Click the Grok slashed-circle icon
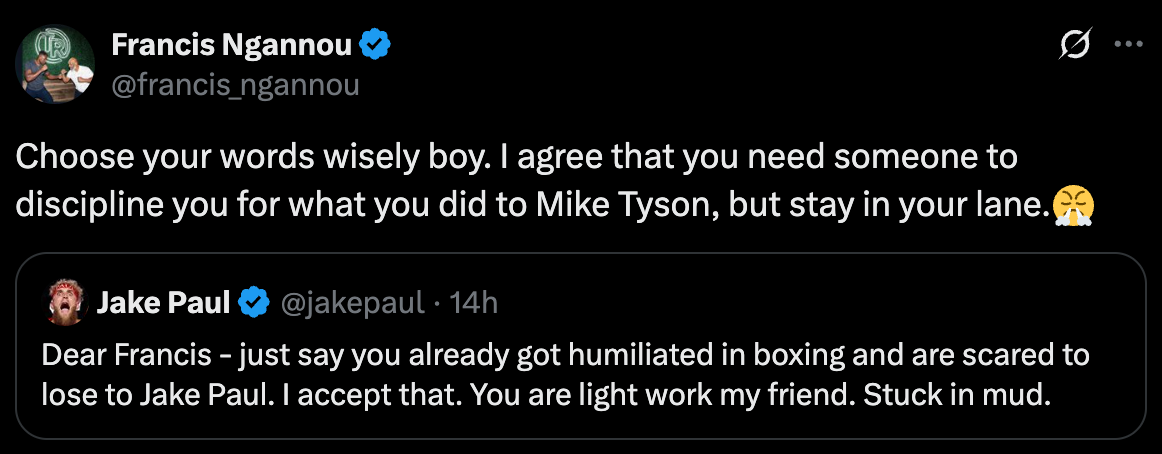Image resolution: width=1162 pixels, height=454 pixels. tap(1078, 46)
